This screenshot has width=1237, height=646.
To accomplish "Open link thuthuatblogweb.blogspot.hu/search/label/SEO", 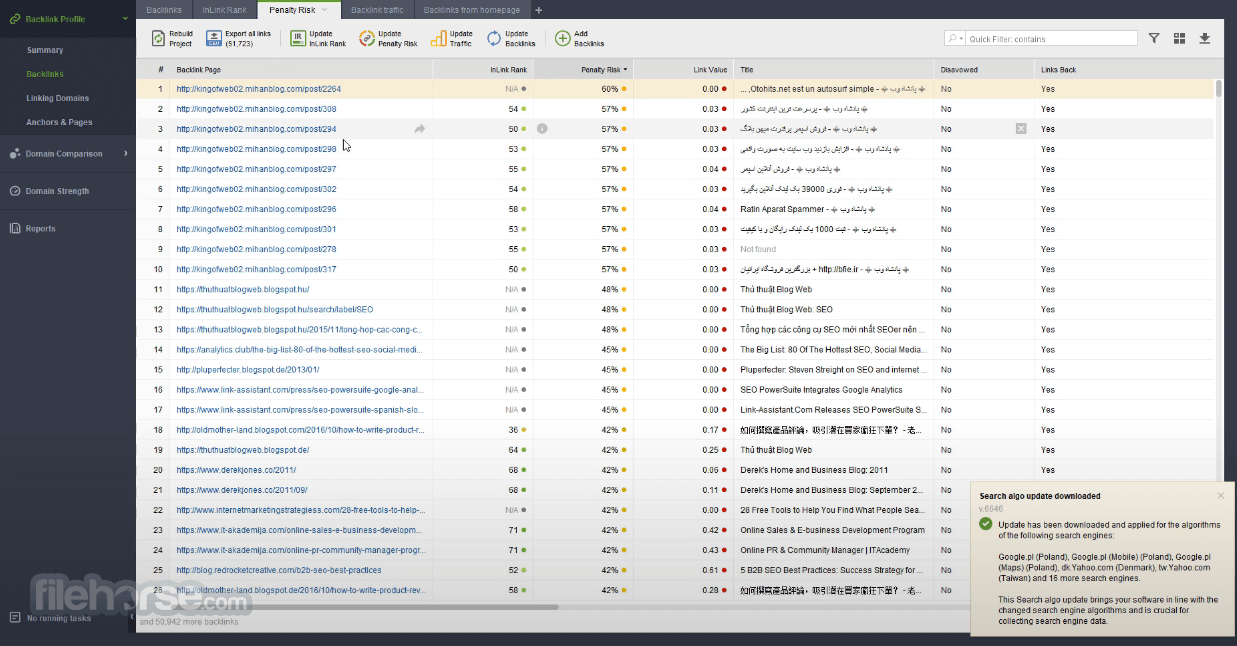I will (x=275, y=309).
